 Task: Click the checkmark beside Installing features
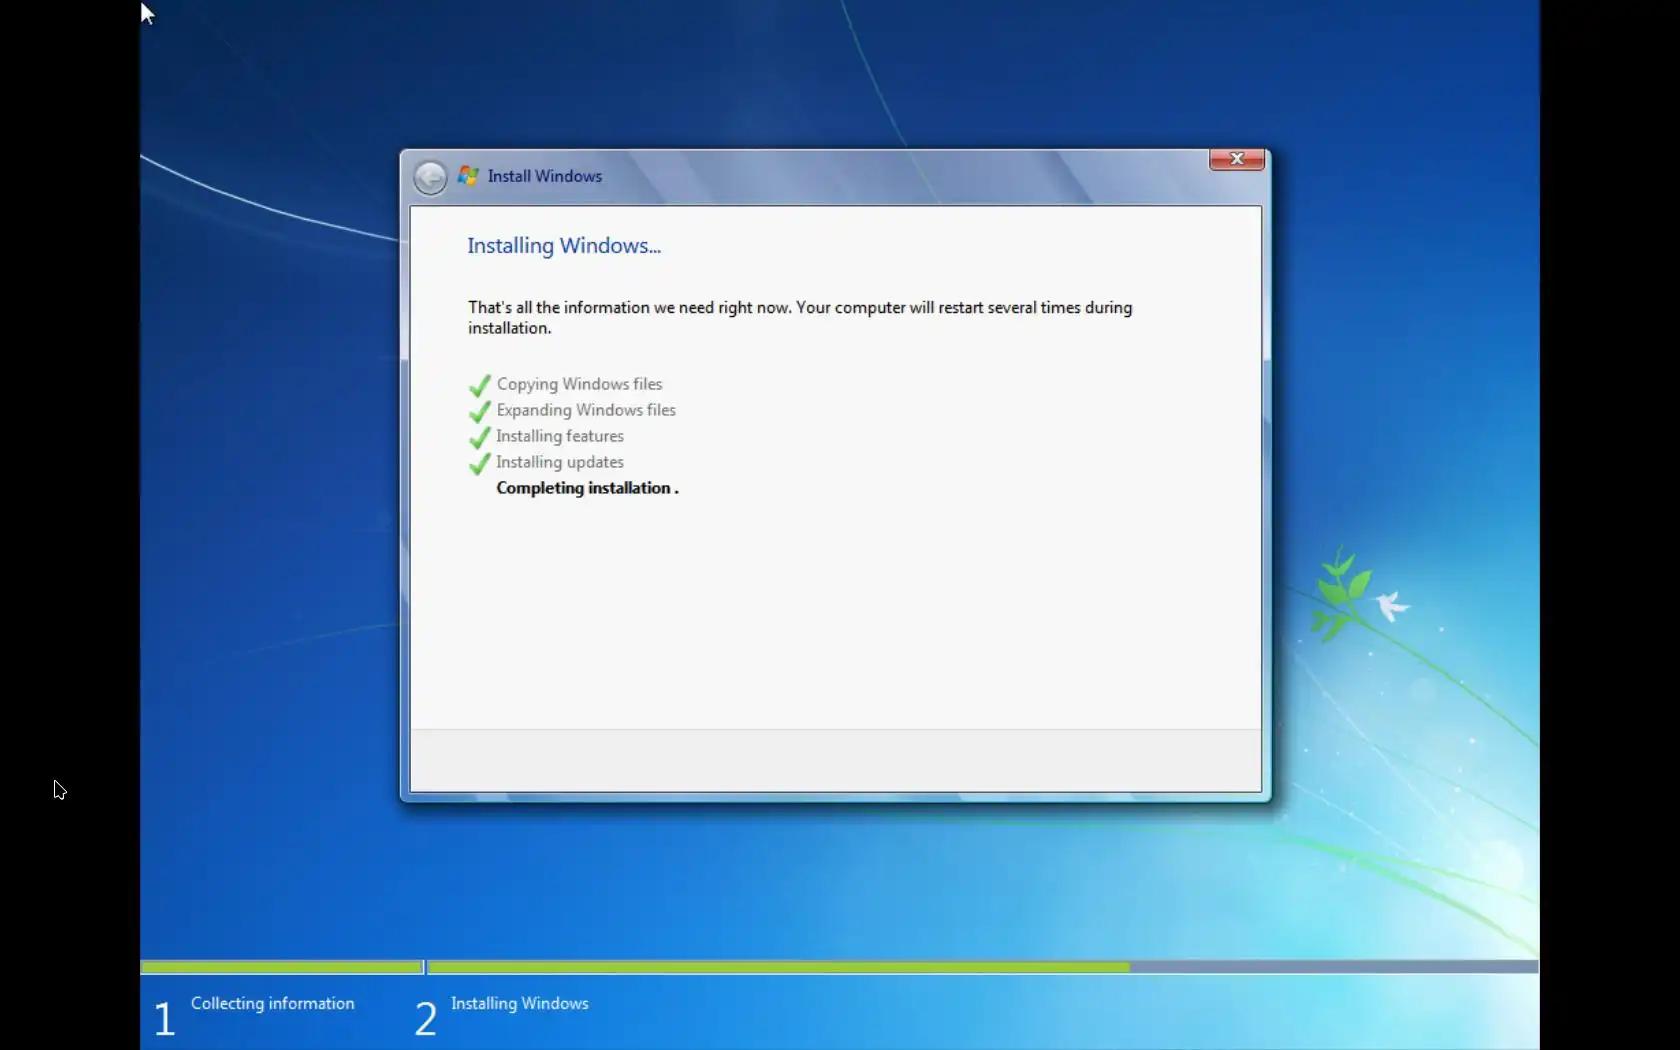click(x=480, y=437)
